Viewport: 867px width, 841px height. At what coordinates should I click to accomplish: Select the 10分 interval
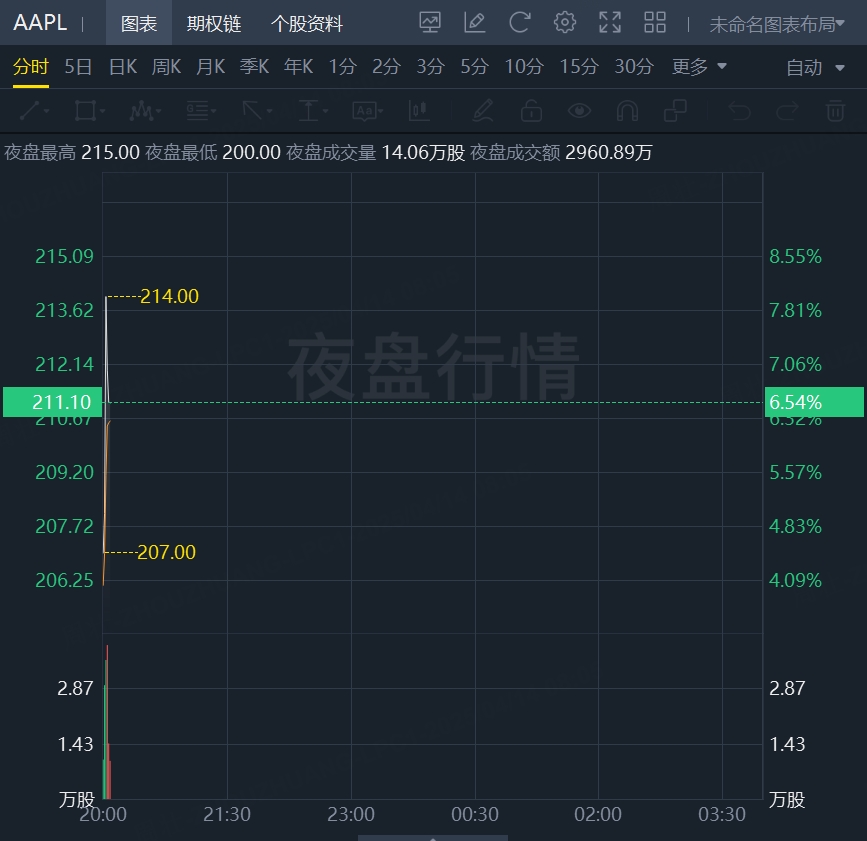click(x=524, y=67)
